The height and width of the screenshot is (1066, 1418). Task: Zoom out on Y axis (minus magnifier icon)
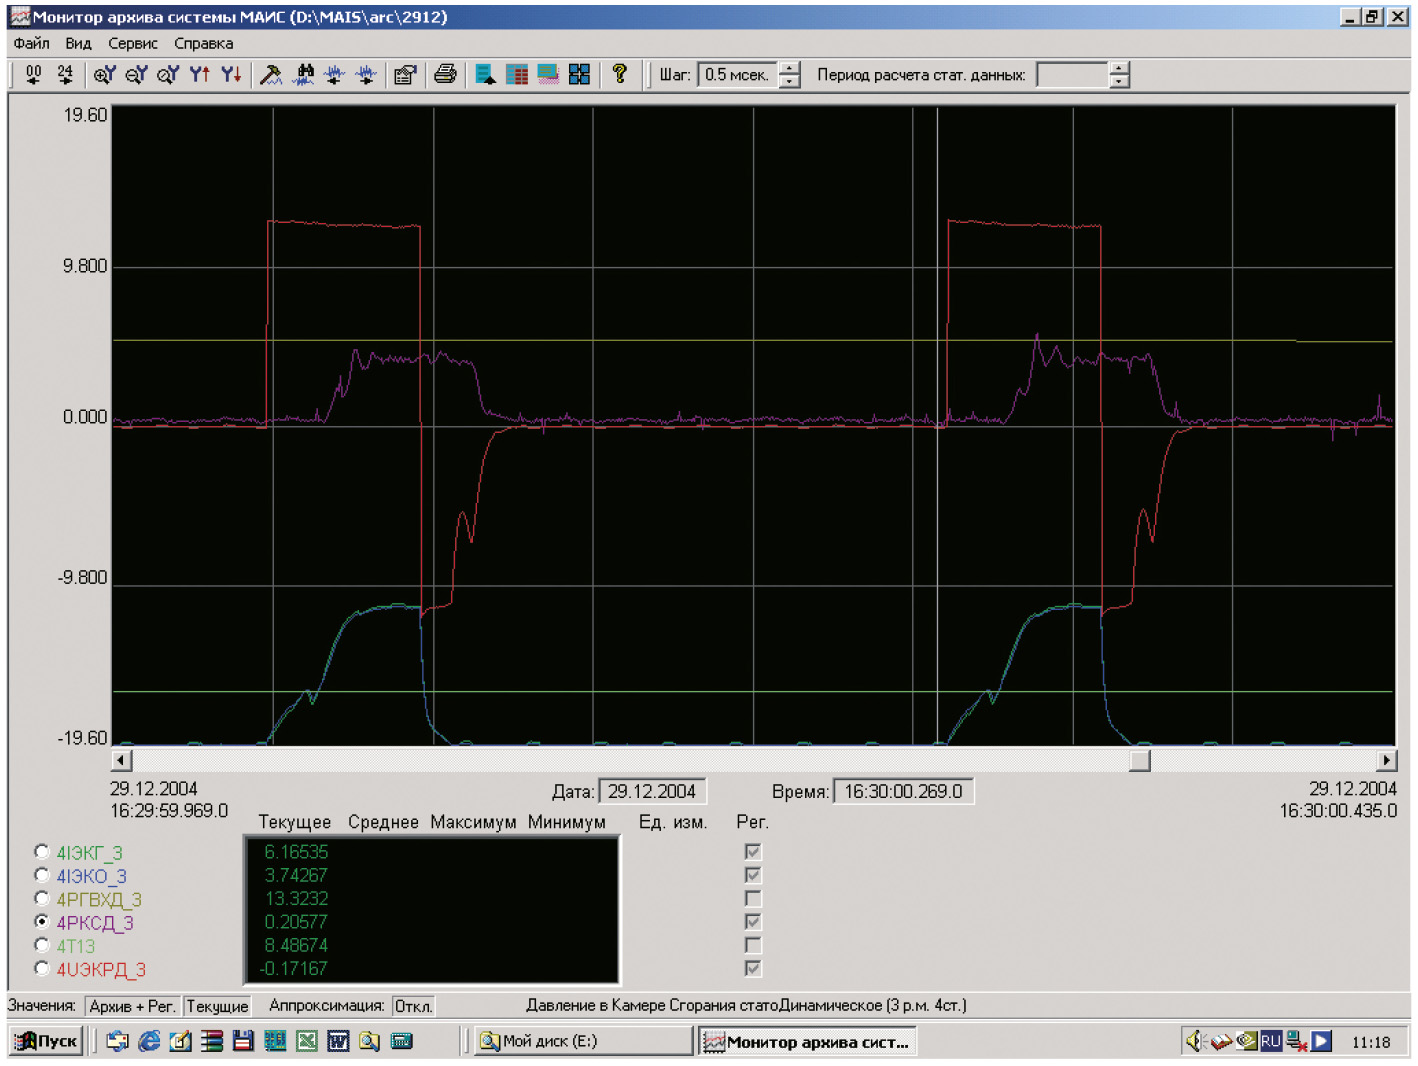pos(136,74)
